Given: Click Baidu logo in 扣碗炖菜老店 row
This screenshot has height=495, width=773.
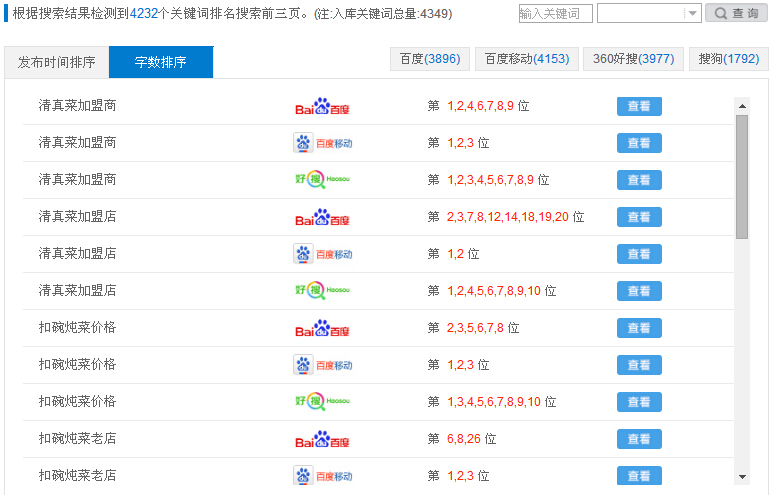Looking at the screenshot, I should [322, 439].
